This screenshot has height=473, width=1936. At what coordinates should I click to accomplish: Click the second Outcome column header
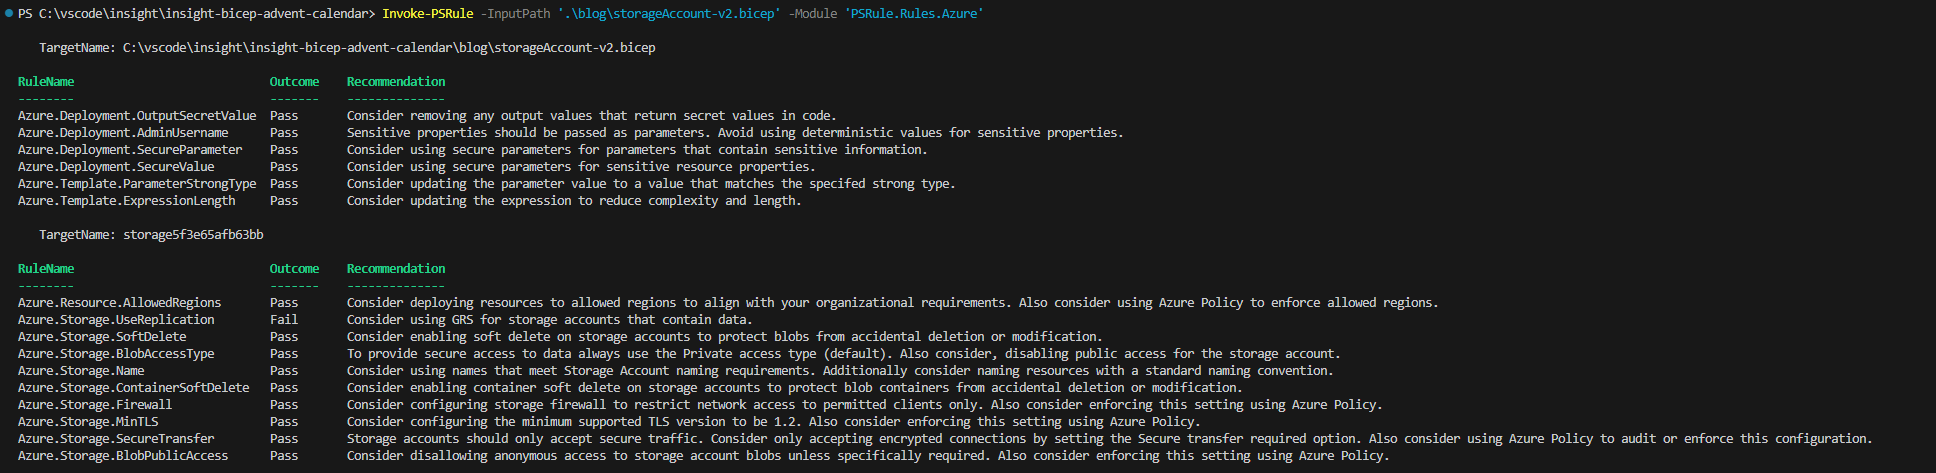(x=294, y=269)
